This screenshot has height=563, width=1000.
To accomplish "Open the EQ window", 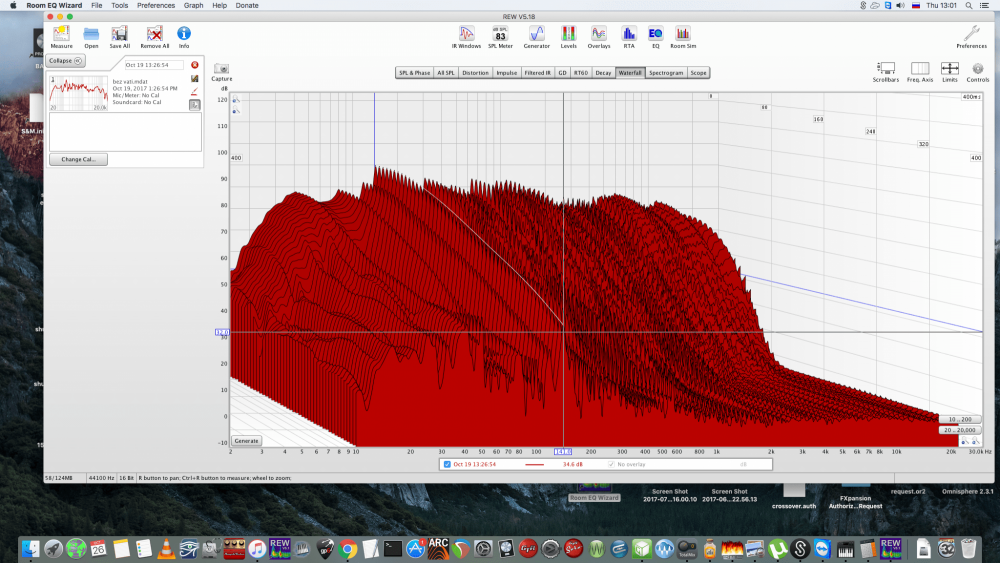I will (655, 37).
